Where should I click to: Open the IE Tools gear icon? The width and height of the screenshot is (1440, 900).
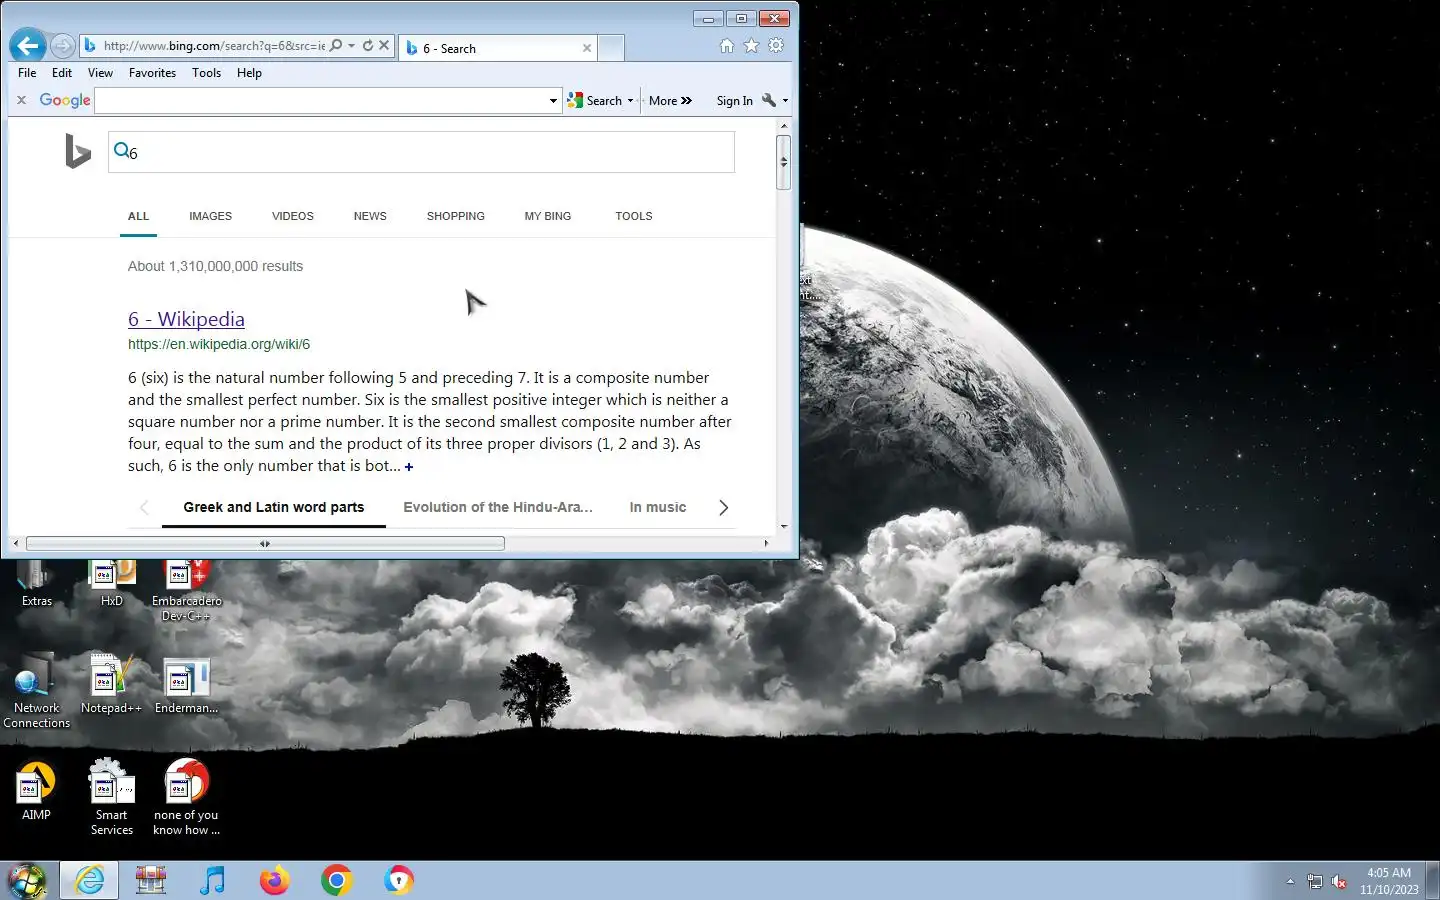click(776, 46)
